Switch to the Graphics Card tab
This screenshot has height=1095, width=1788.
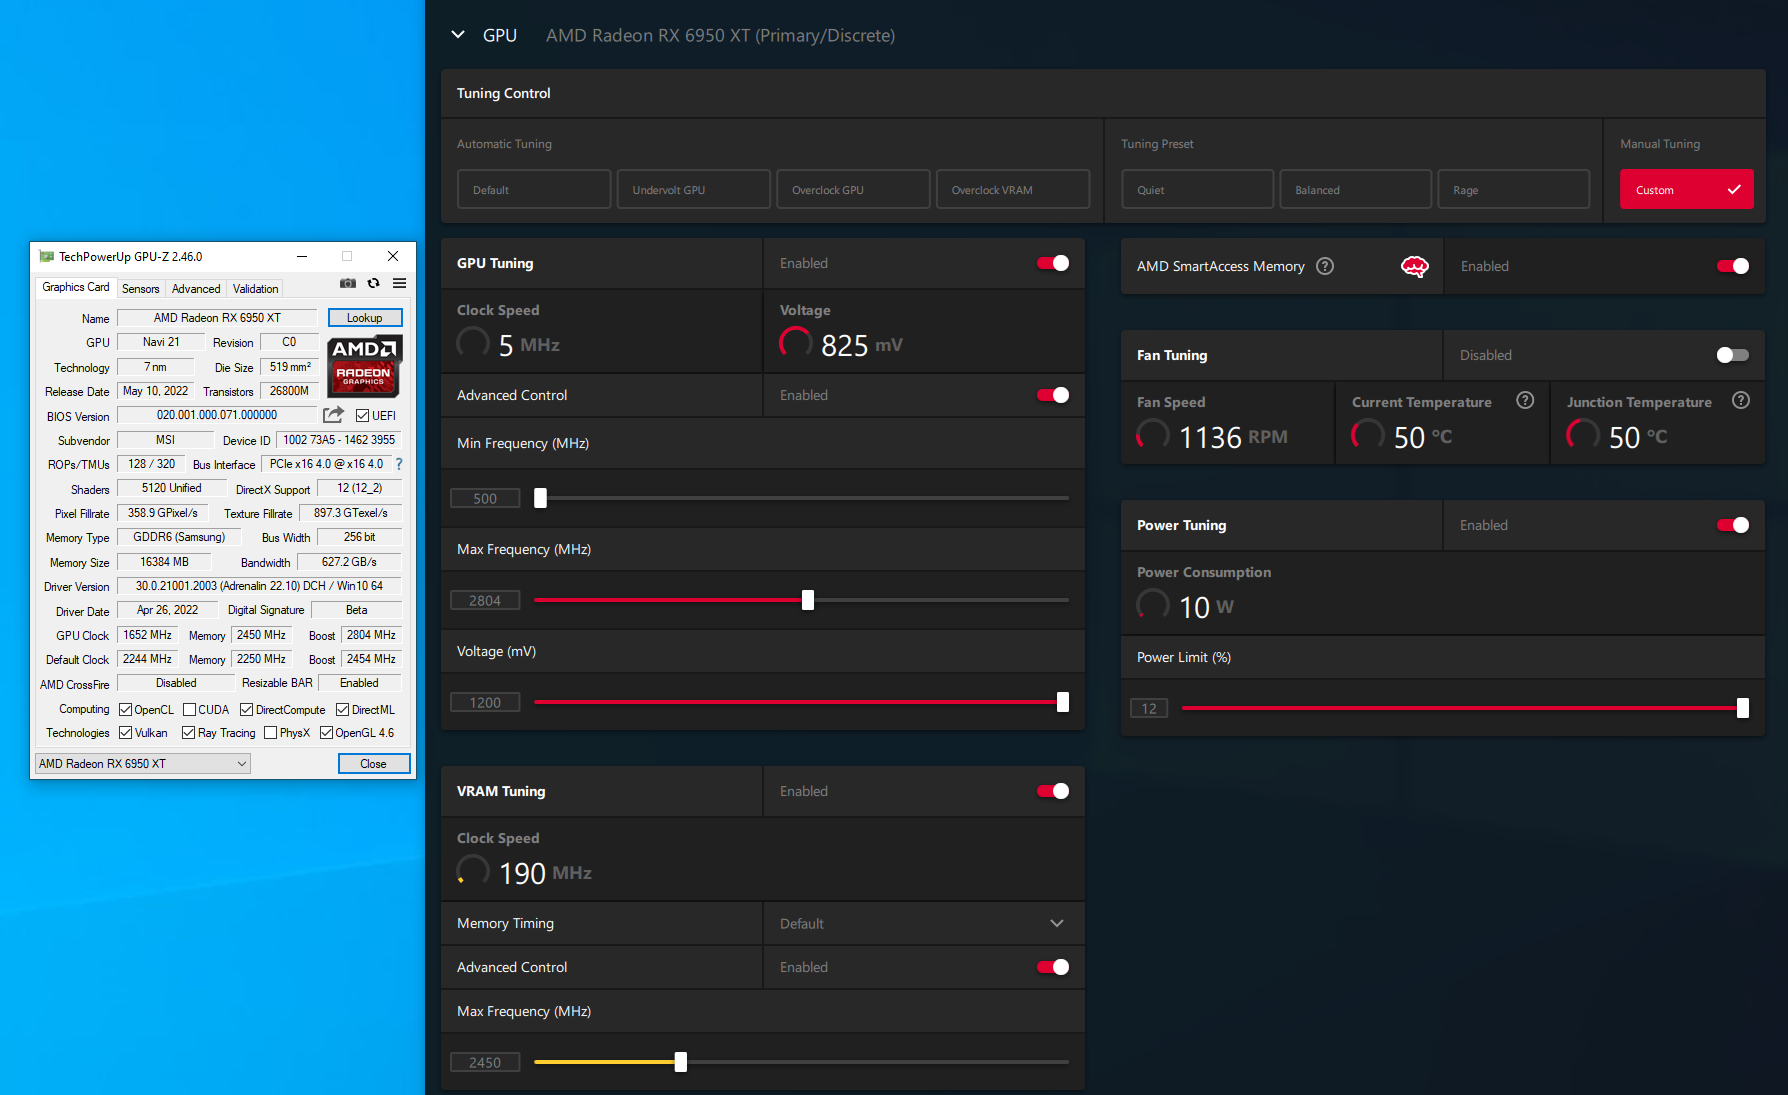(76, 287)
